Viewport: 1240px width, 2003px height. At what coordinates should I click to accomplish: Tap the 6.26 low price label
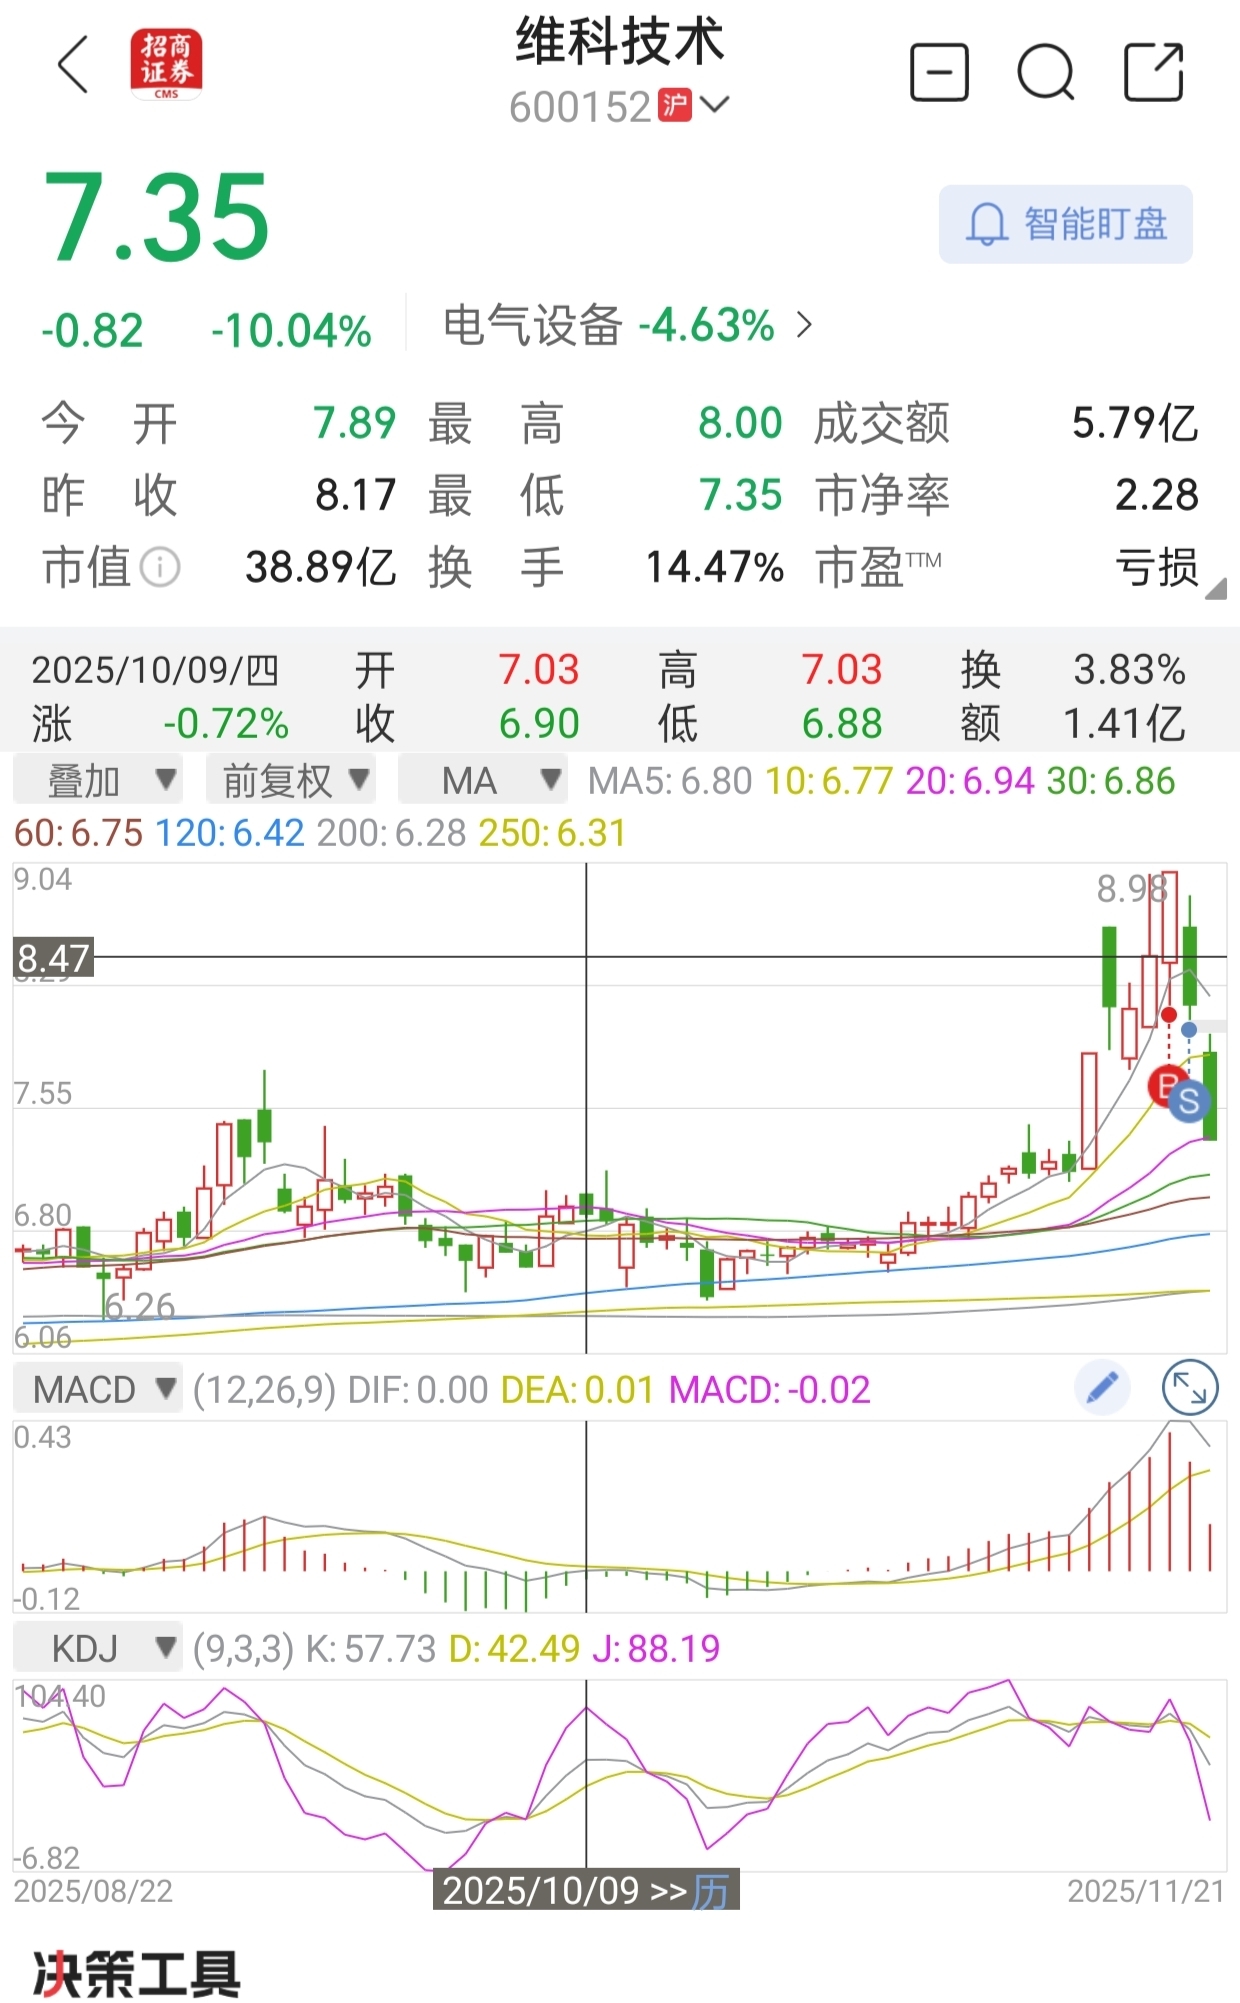pyautogui.click(x=139, y=1306)
